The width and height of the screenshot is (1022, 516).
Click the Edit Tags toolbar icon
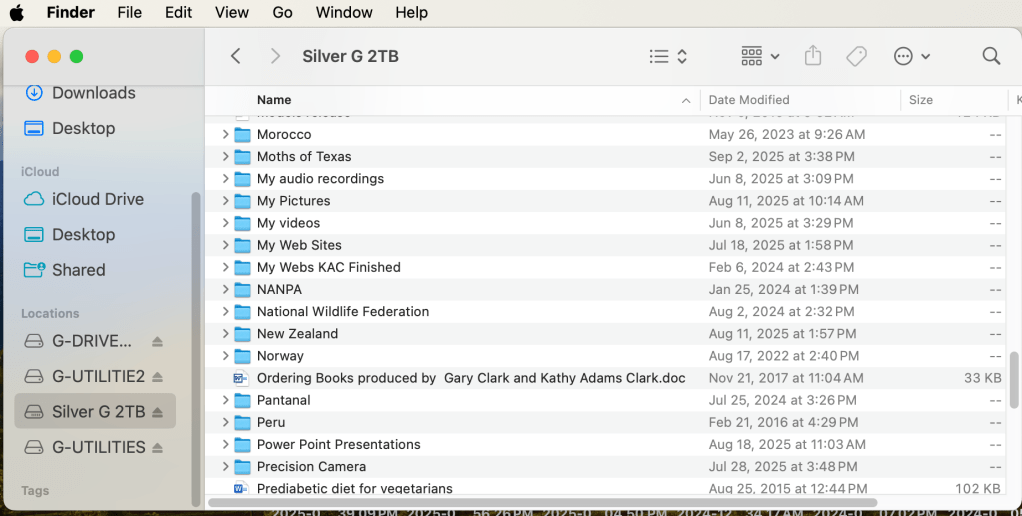pos(856,56)
